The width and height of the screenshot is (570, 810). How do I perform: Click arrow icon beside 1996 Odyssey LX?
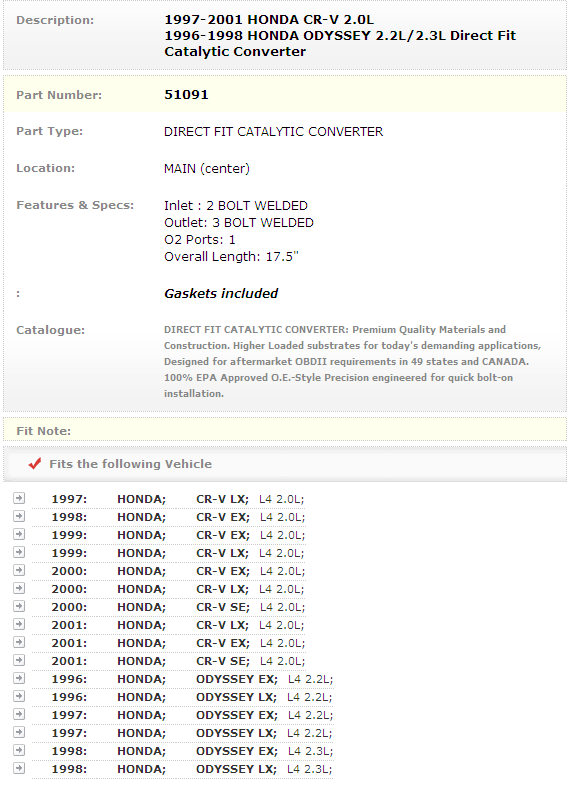(x=19, y=696)
